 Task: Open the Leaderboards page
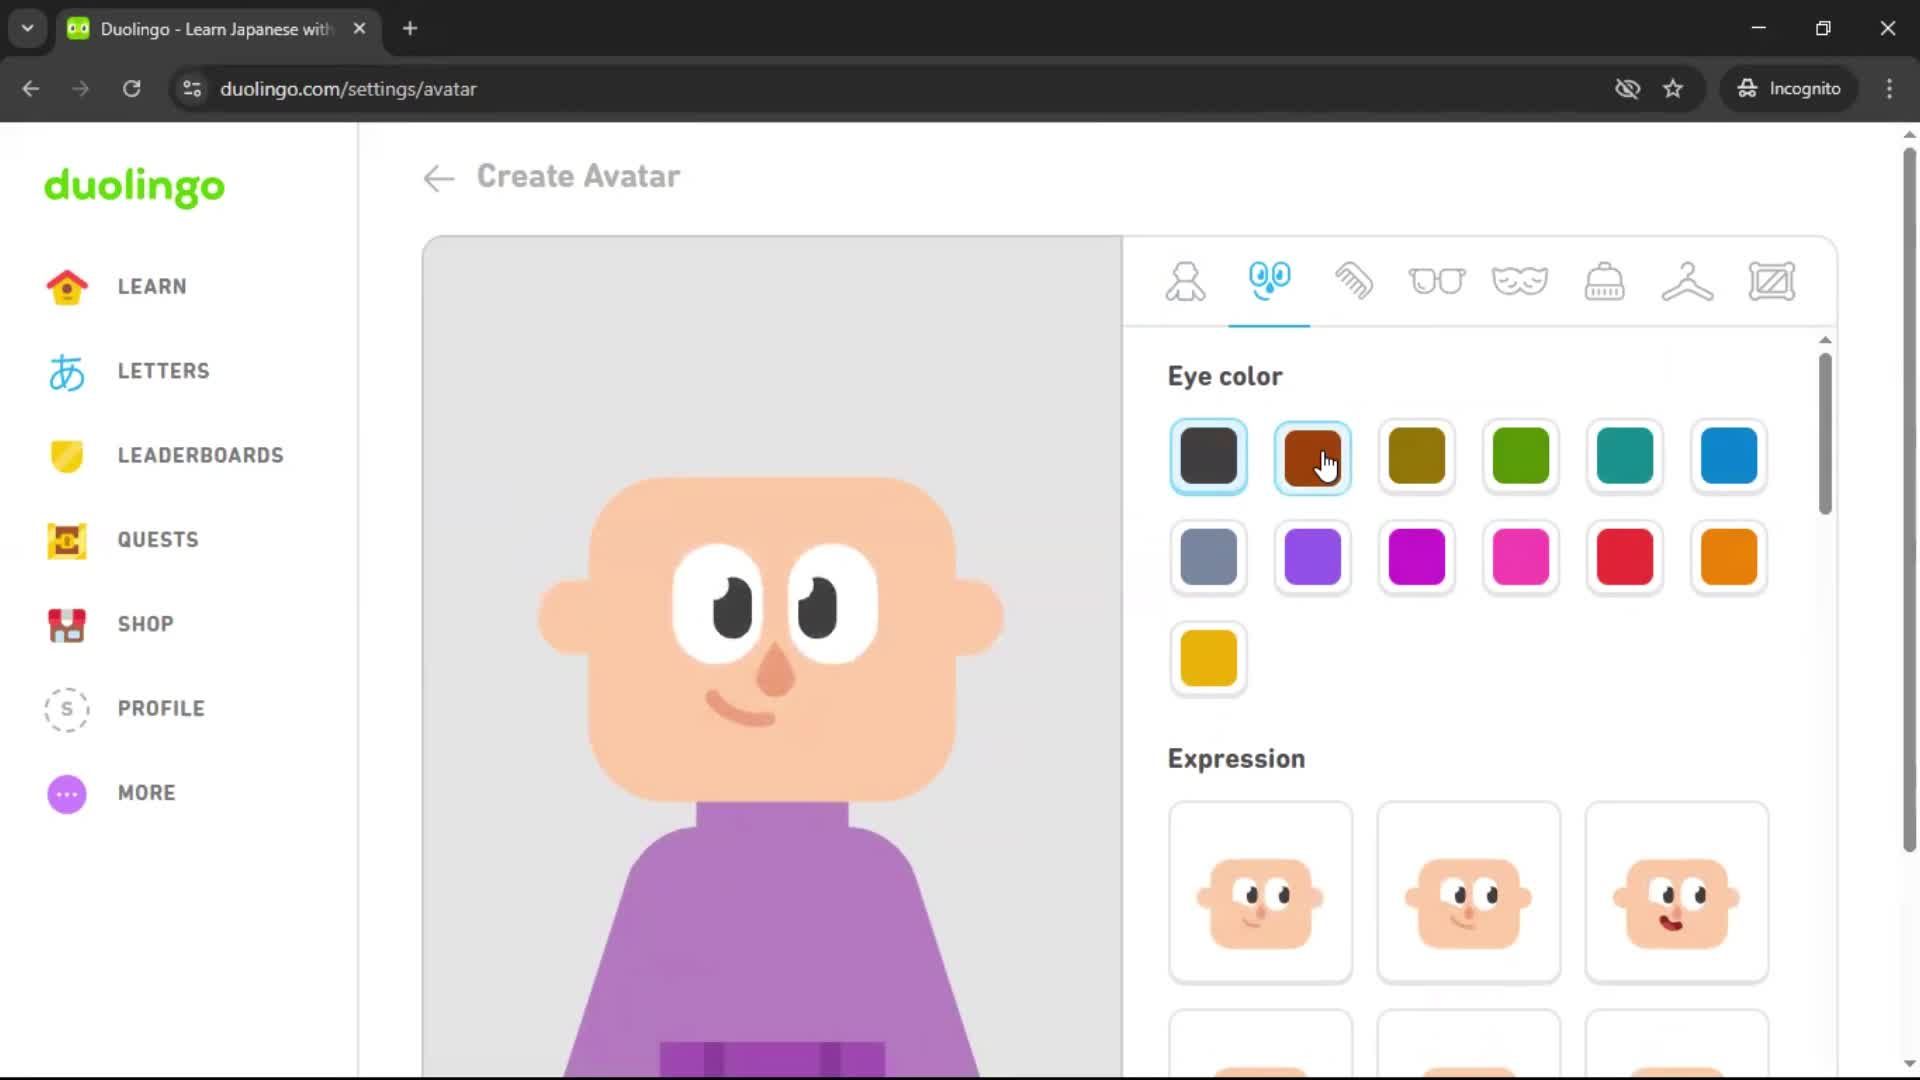pyautogui.click(x=200, y=455)
